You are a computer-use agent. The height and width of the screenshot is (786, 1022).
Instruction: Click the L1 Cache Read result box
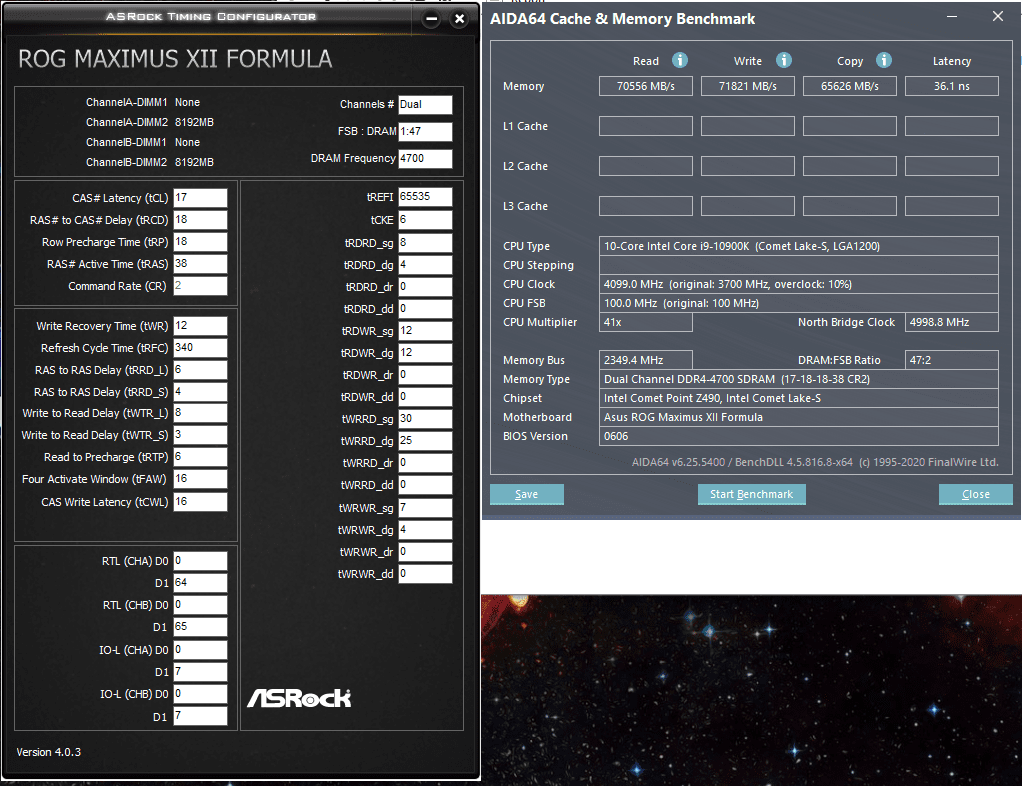click(x=645, y=126)
